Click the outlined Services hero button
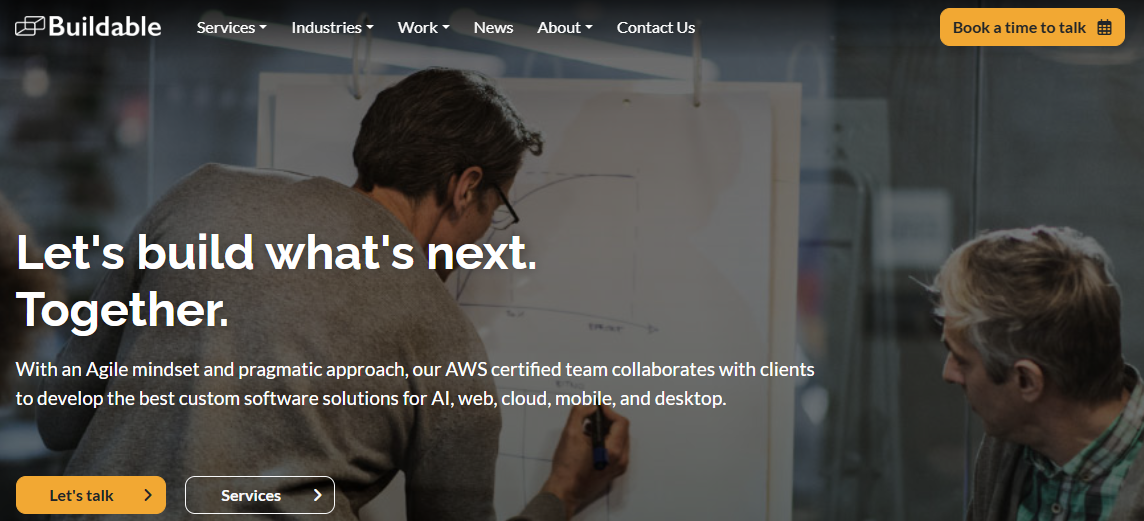Viewport: 1144px width, 521px height. 260,495
